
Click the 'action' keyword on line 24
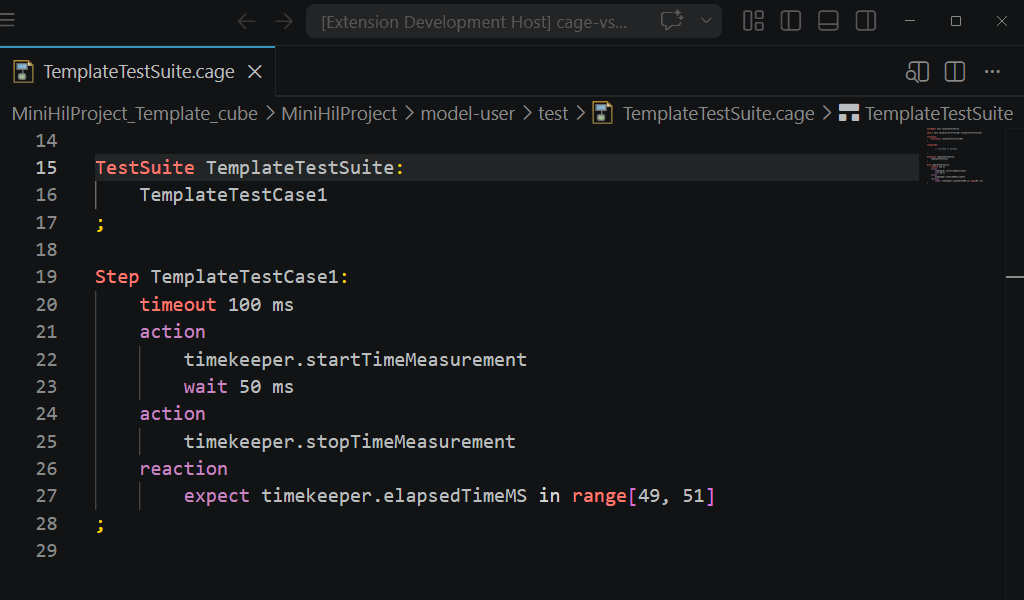pos(172,414)
